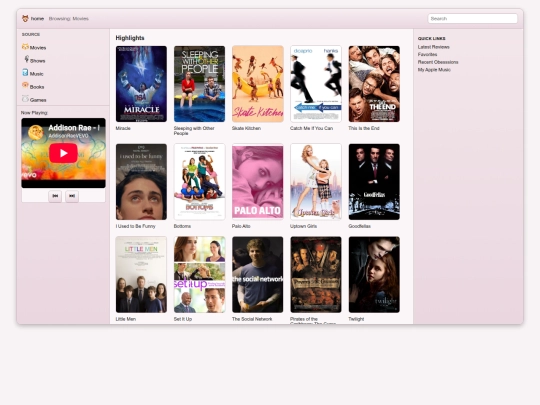Viewport: 540px width, 405px height.
Task: Open My Apple Music quick link
Action: [434, 70]
